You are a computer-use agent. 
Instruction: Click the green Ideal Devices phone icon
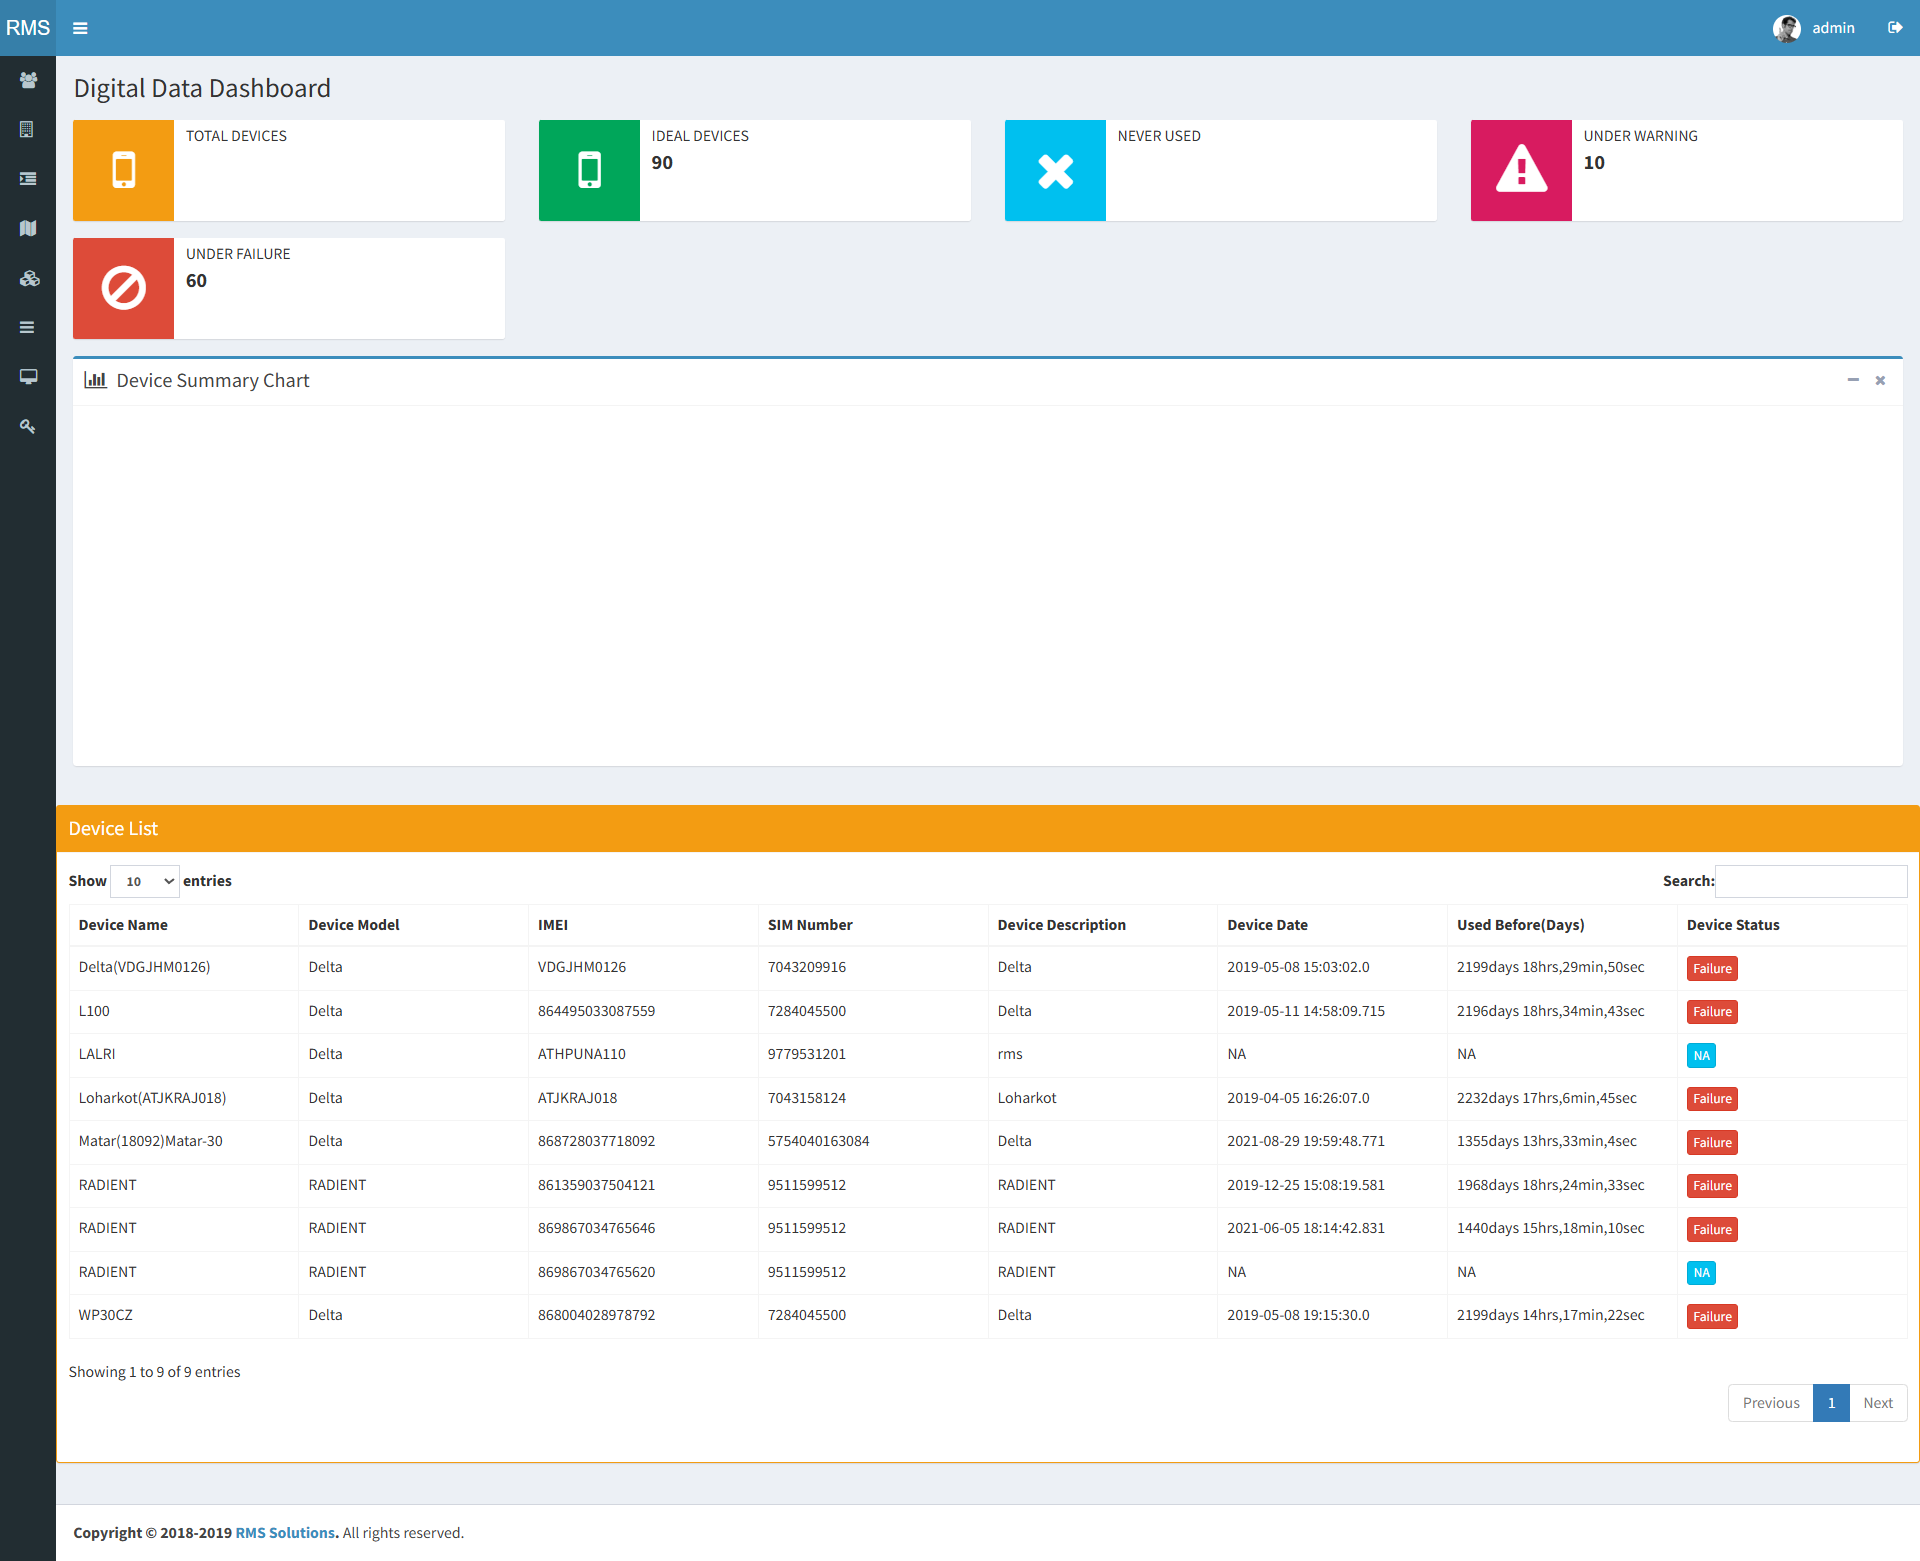pyautogui.click(x=589, y=170)
